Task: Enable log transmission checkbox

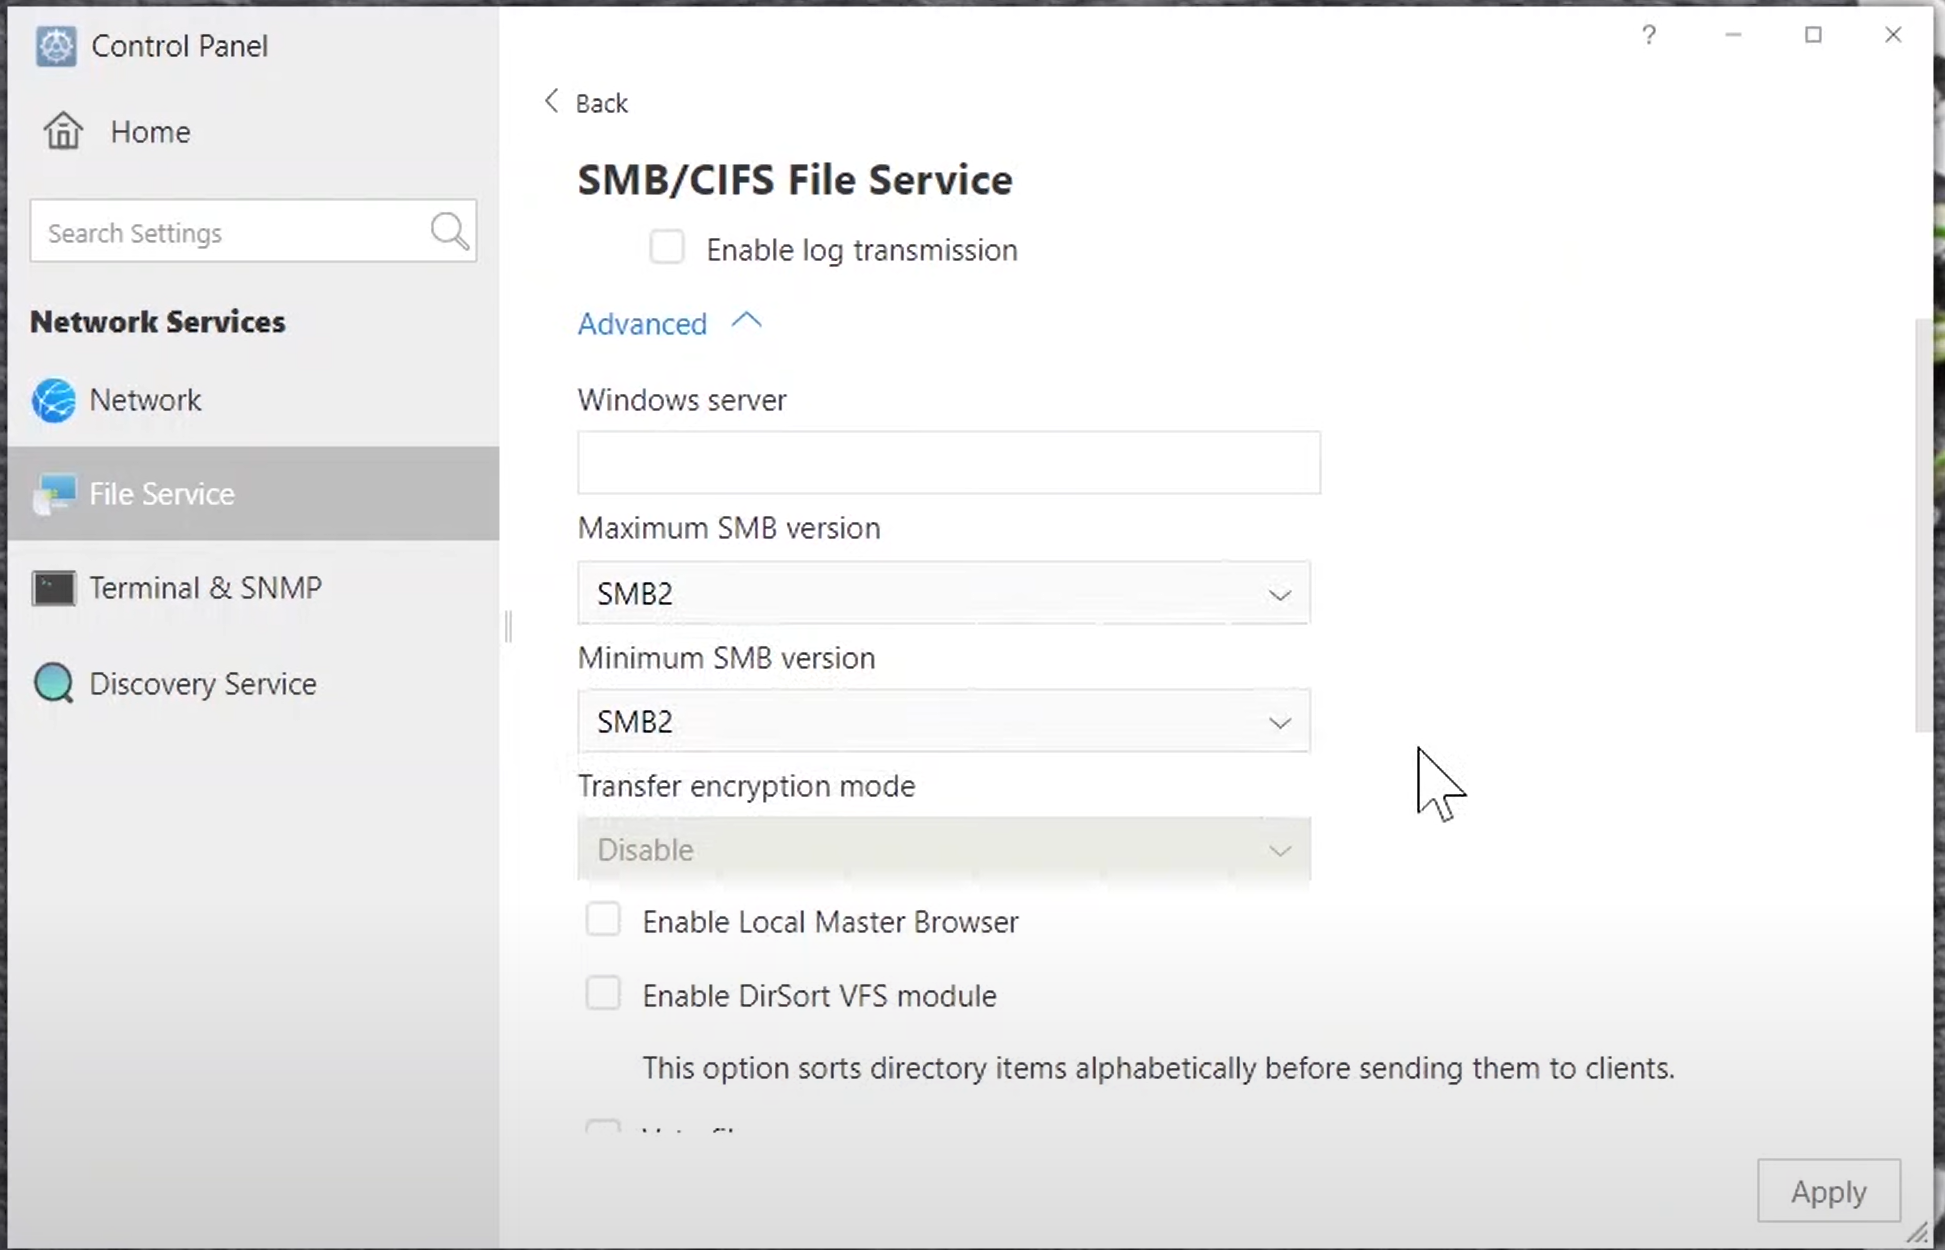Action: 667,248
